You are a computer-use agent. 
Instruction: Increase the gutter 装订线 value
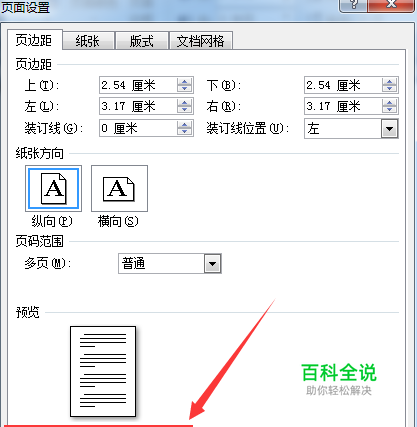point(184,125)
